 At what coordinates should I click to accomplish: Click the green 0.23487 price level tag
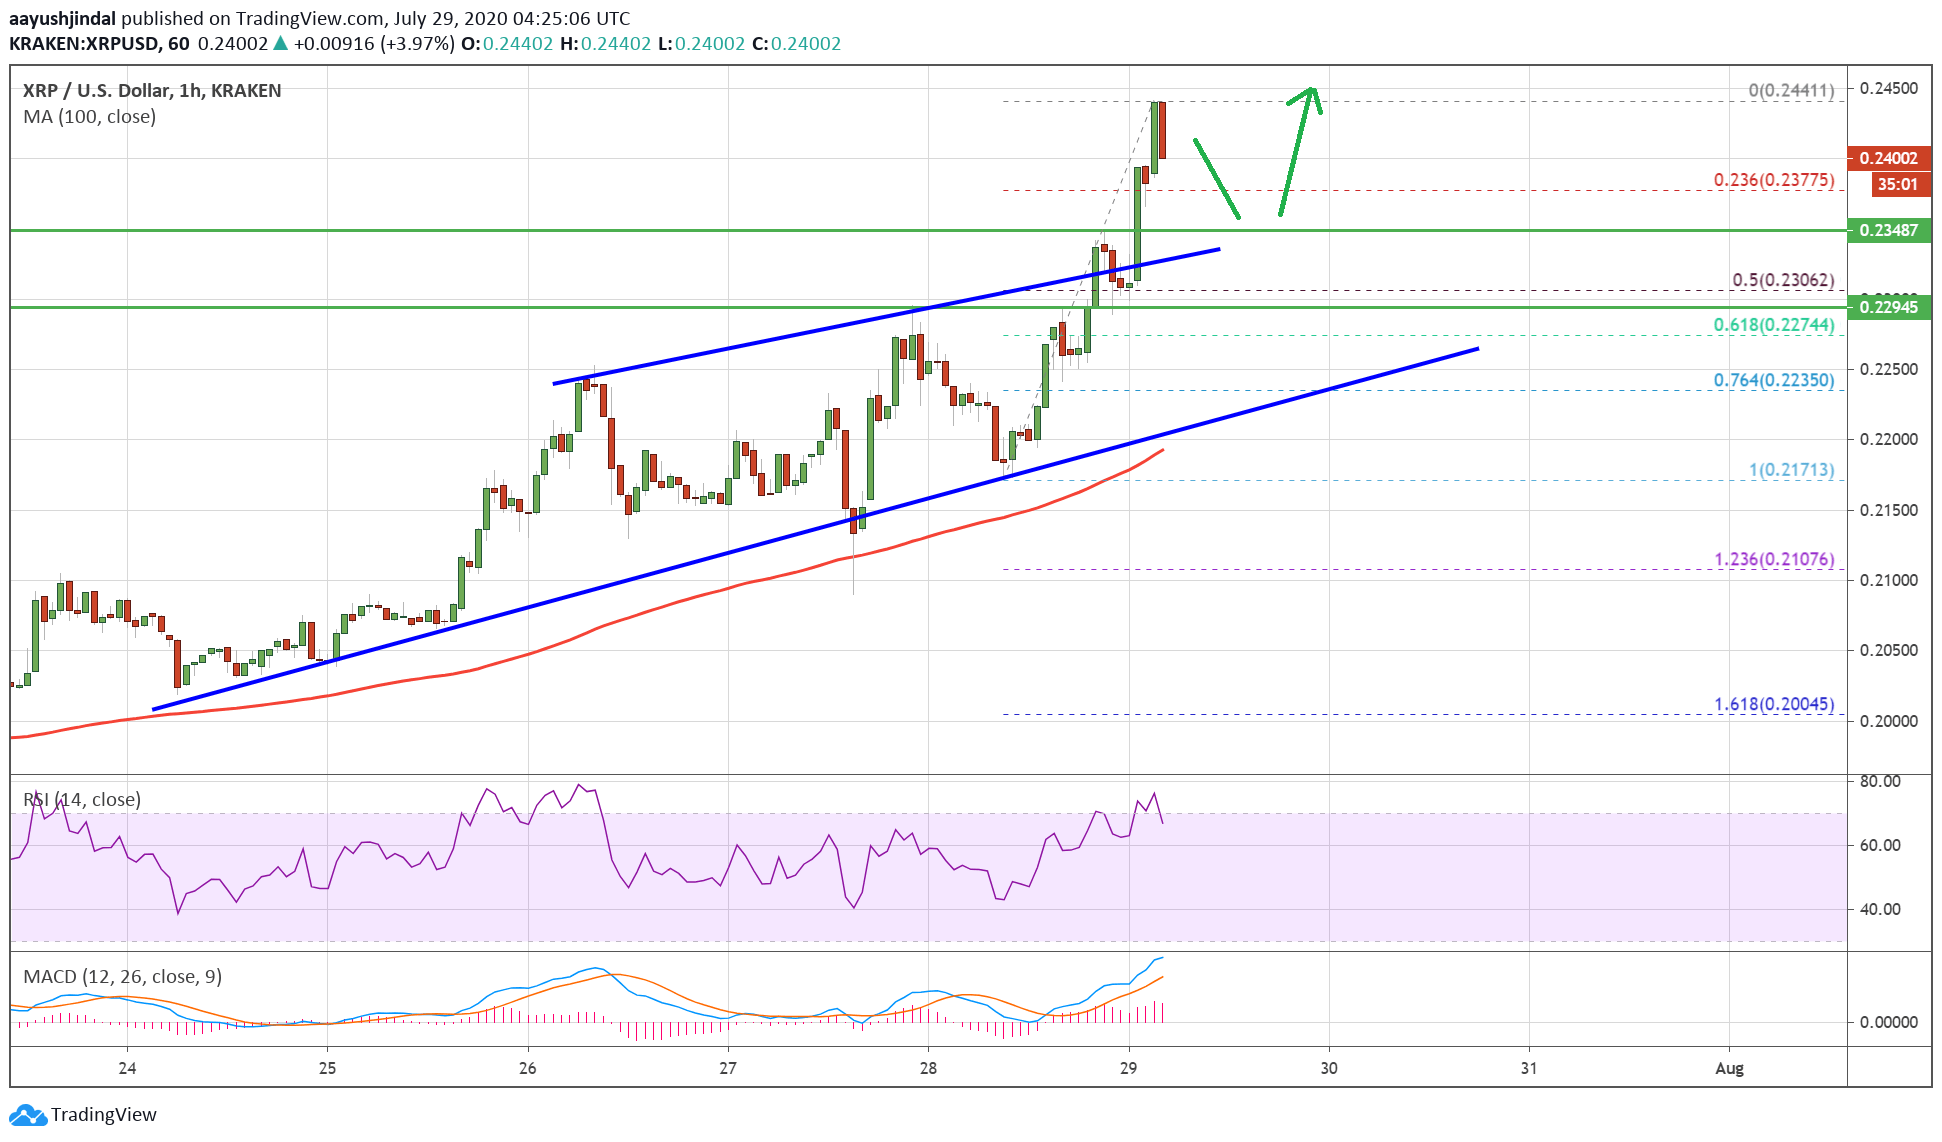point(1889,230)
